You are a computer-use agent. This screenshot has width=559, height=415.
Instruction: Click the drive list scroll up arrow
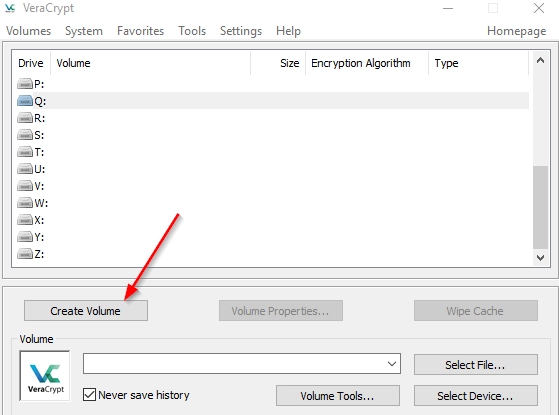540,61
